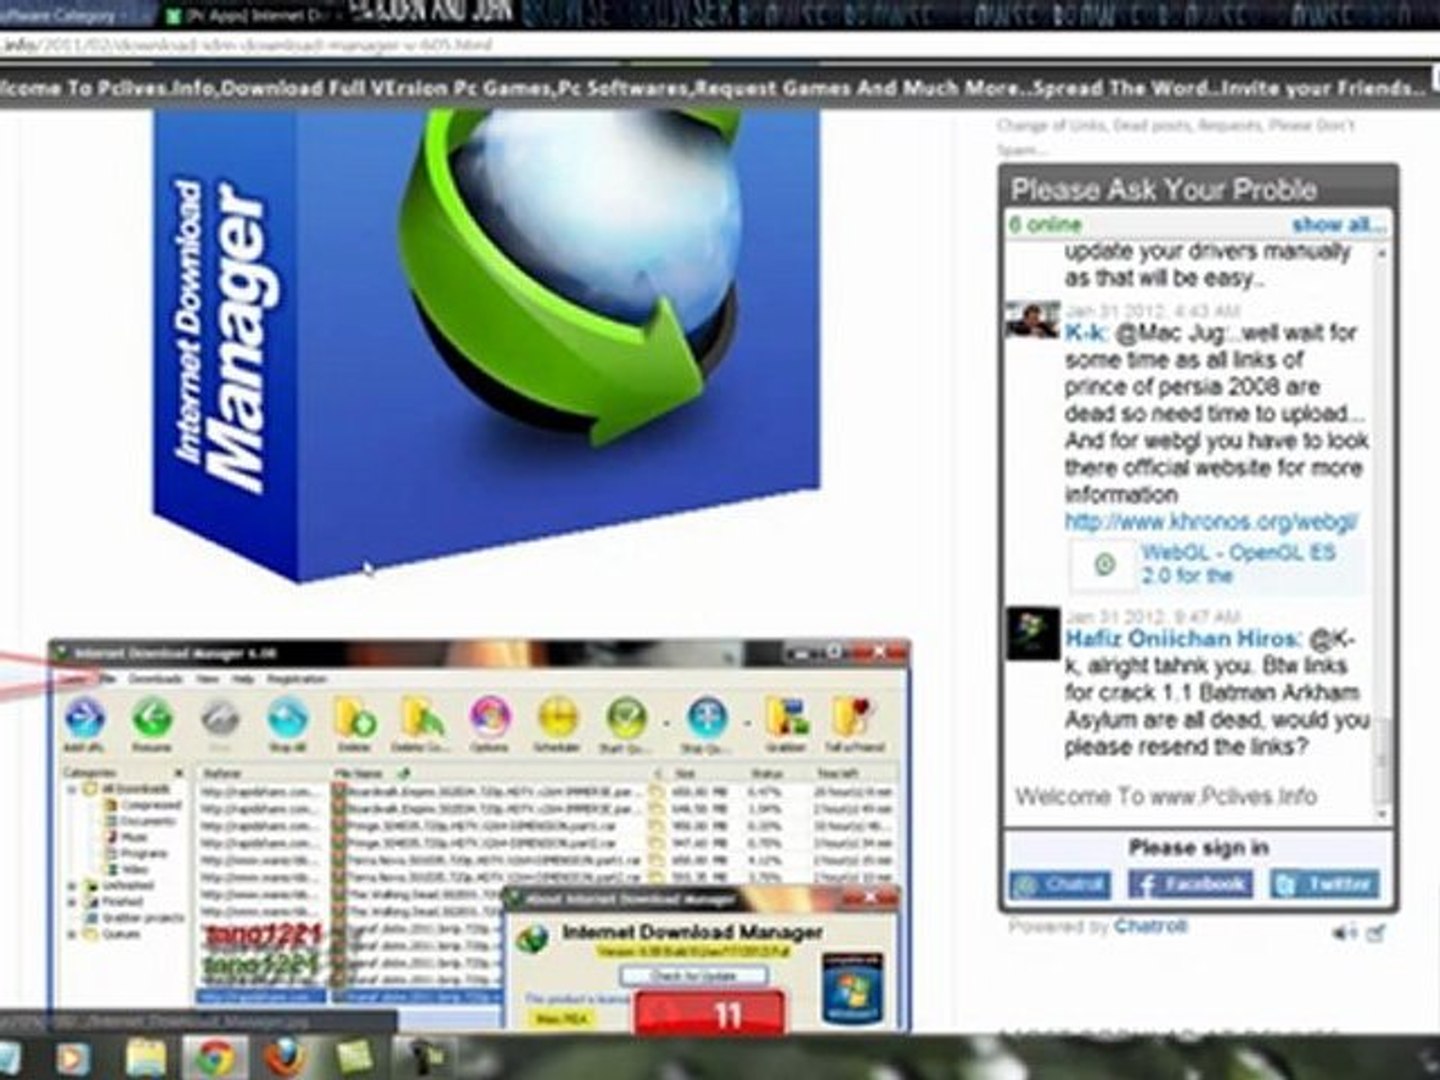
Task: Open the "WebGL - OpenGL ES 2.0" link preview
Action: pos(1238,564)
